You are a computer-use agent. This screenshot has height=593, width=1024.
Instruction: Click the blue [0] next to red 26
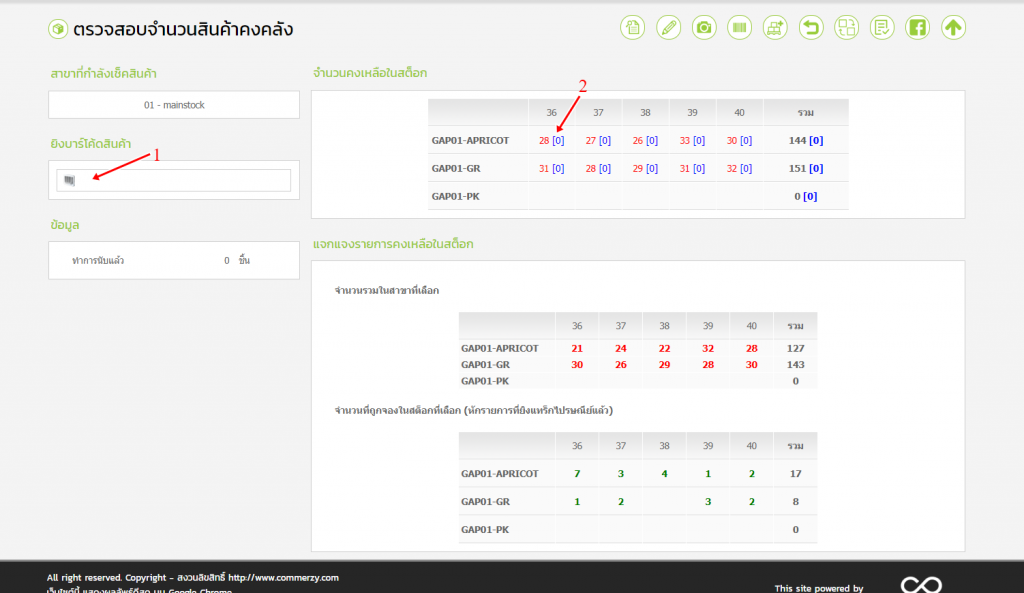[x=652, y=140]
